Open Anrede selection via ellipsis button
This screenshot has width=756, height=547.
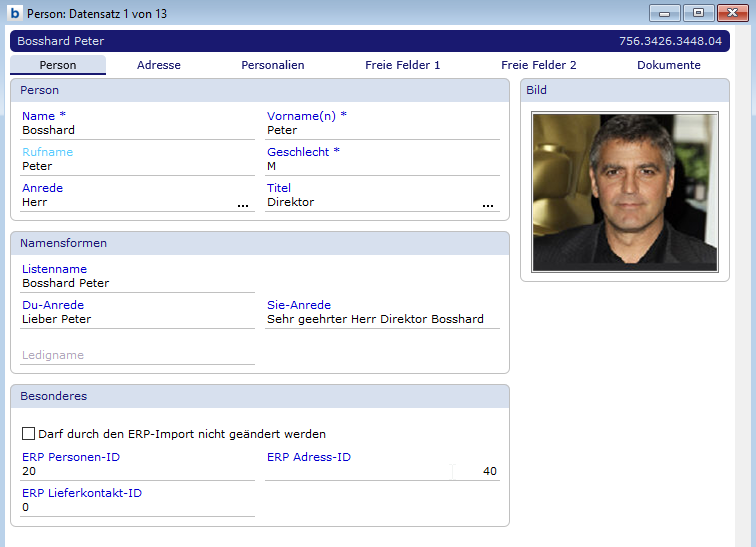243,203
